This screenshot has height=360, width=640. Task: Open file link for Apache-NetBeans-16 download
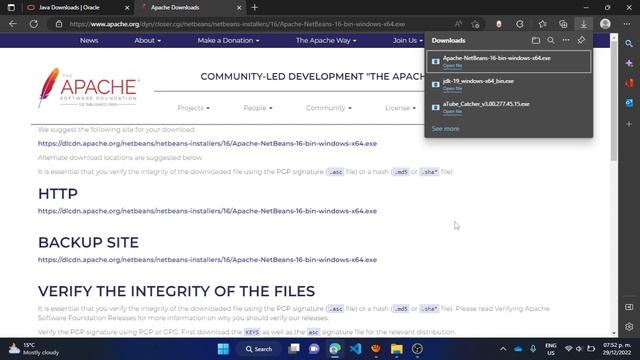point(452,66)
